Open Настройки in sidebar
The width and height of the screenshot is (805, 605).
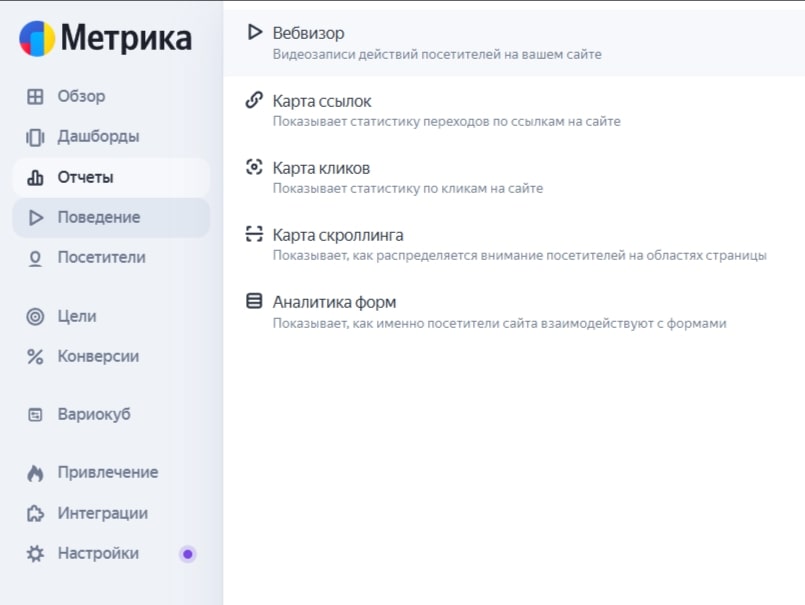click(111, 554)
